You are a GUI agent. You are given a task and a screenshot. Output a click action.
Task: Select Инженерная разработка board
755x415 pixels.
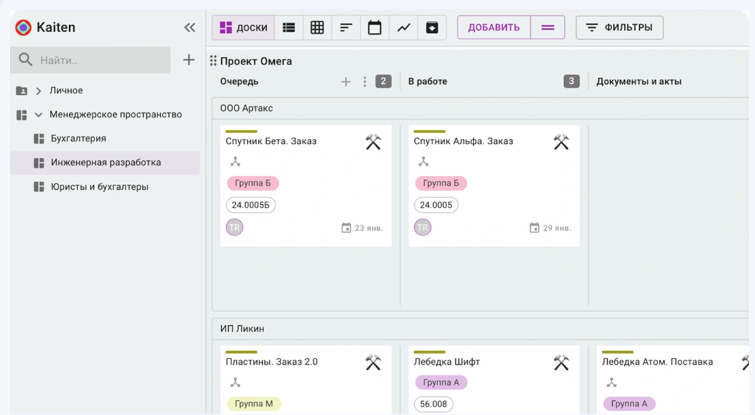click(x=106, y=163)
